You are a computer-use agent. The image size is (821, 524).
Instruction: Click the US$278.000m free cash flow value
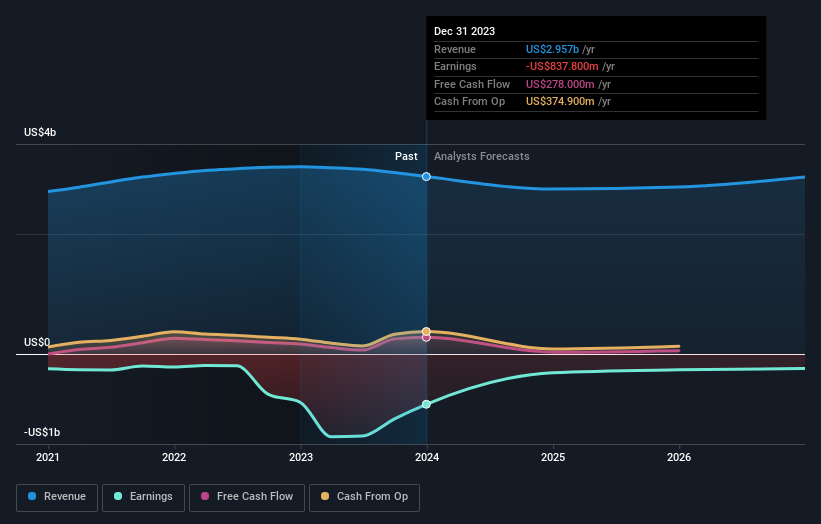point(560,84)
